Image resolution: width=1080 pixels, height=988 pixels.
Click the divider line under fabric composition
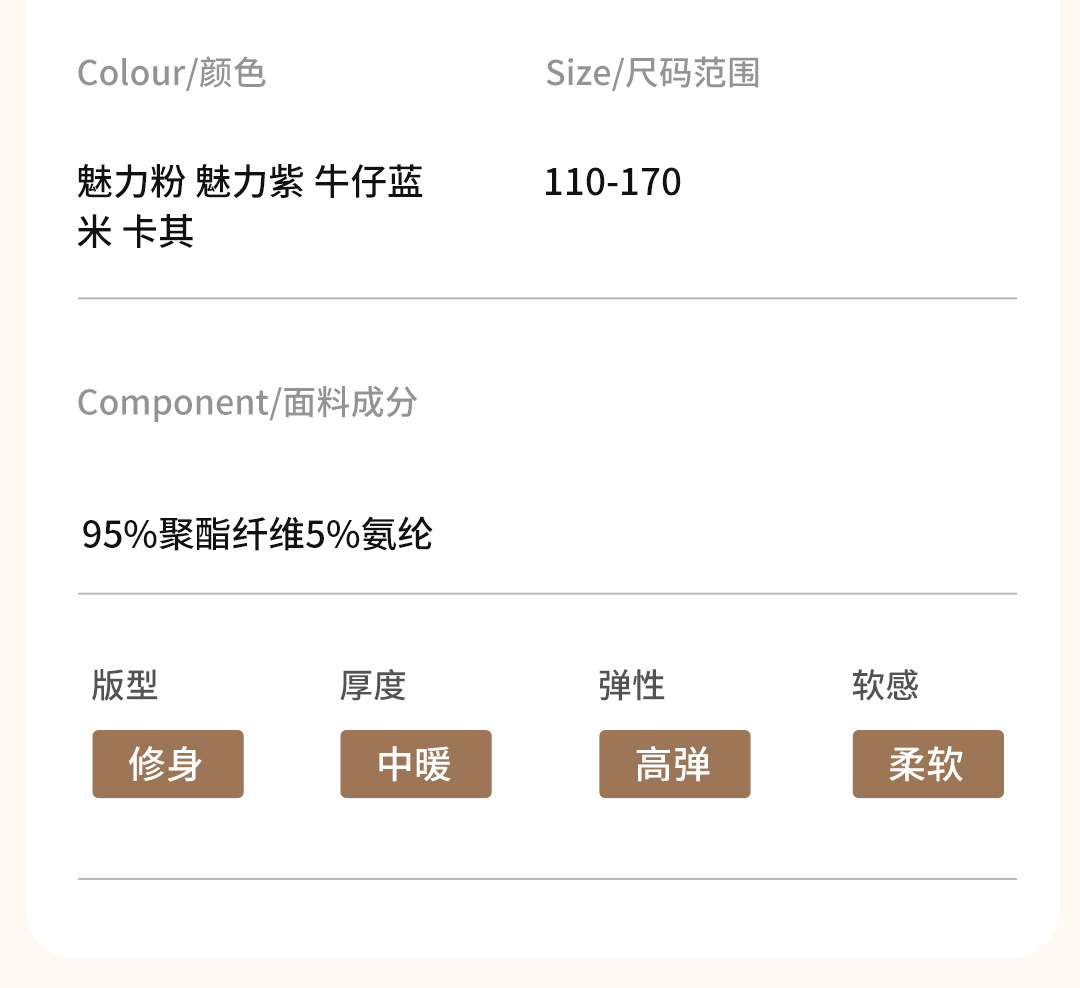pos(547,594)
